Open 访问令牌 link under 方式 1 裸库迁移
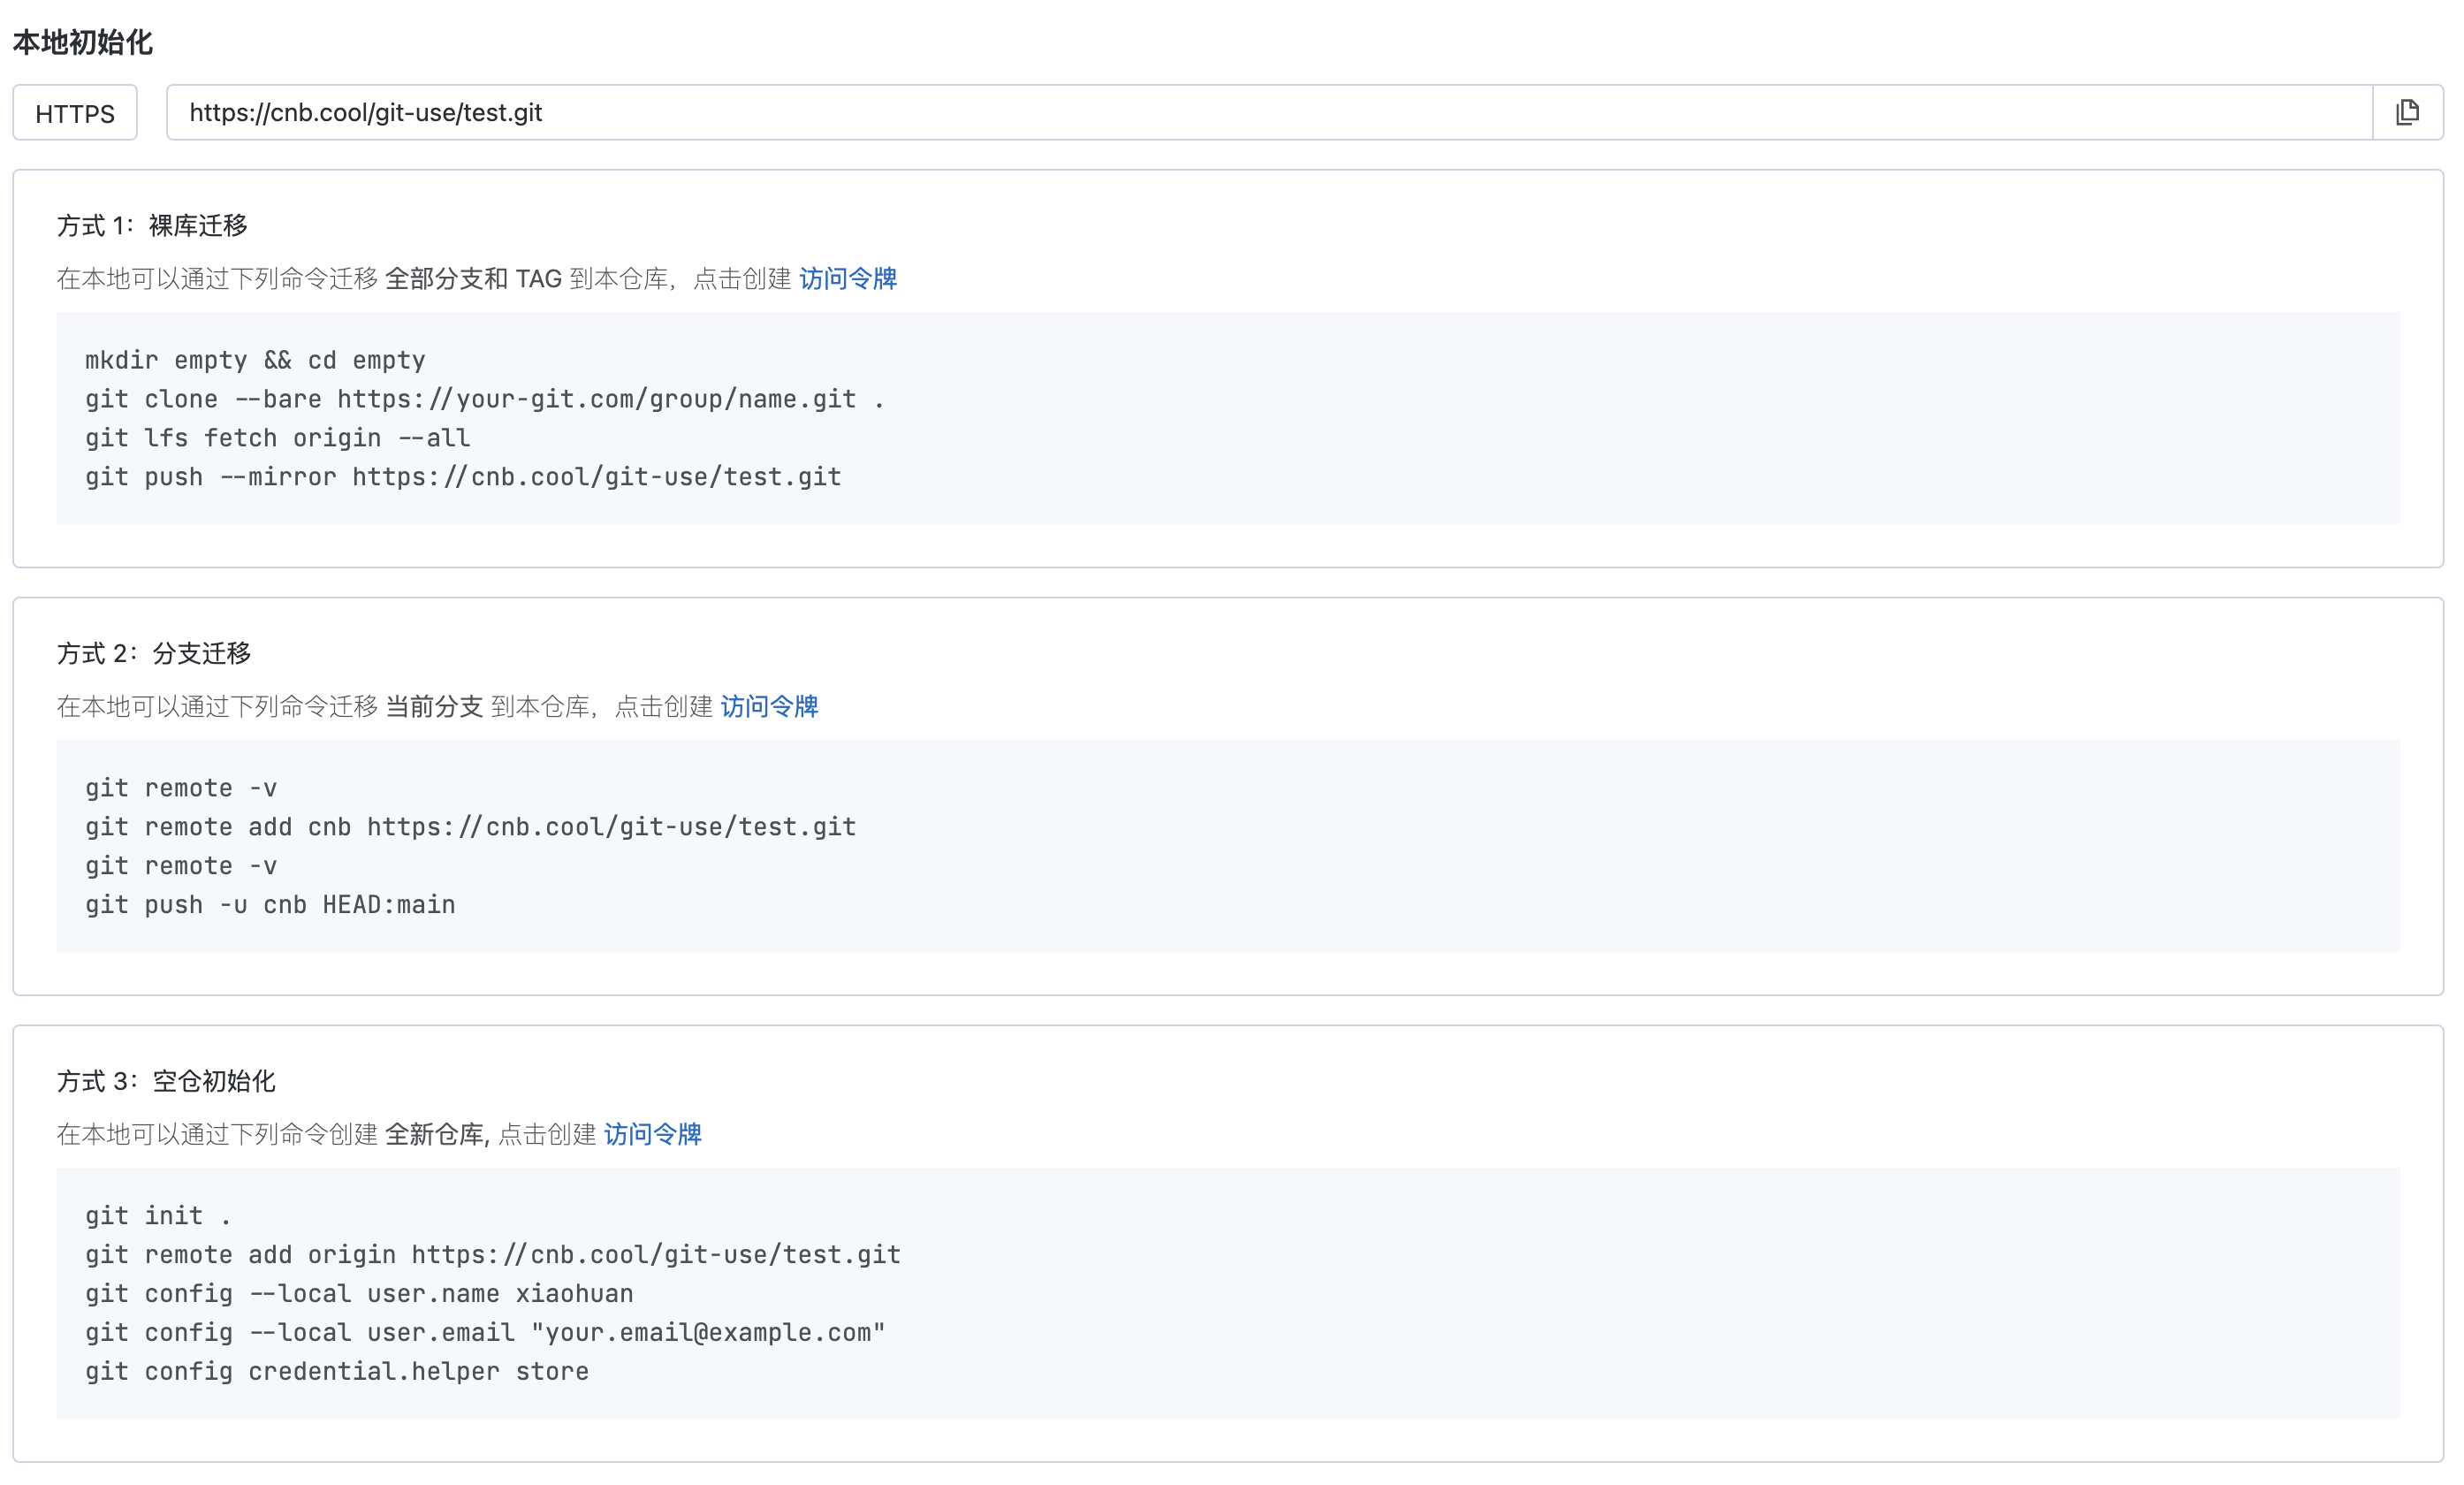This screenshot has height=1485, width=2464. point(847,278)
